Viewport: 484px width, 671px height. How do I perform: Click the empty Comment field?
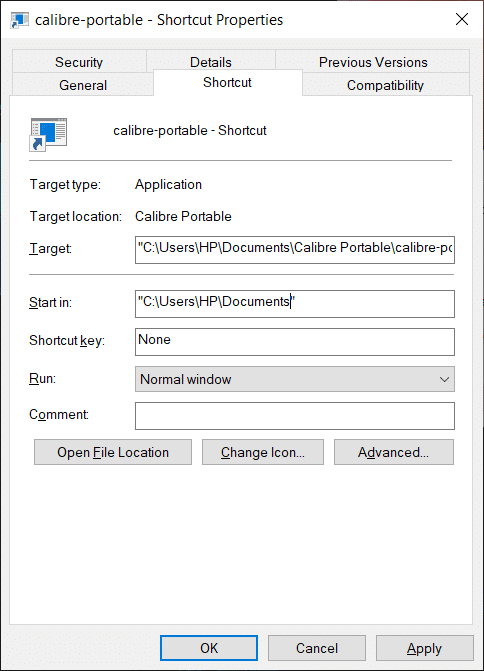tap(295, 416)
